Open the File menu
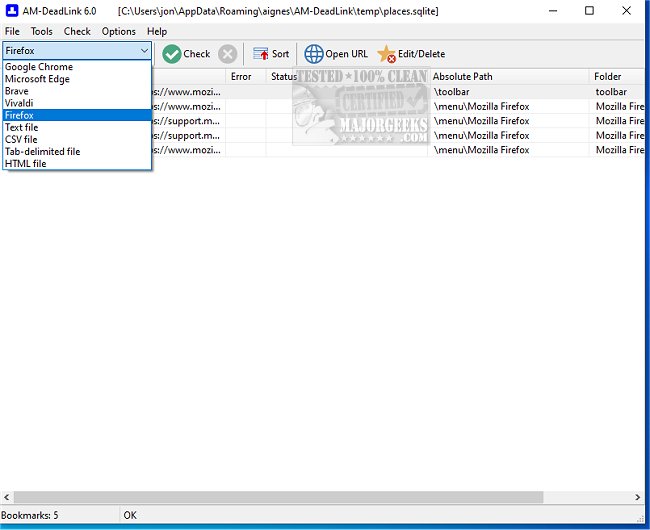This screenshot has width=650, height=530. 12,31
